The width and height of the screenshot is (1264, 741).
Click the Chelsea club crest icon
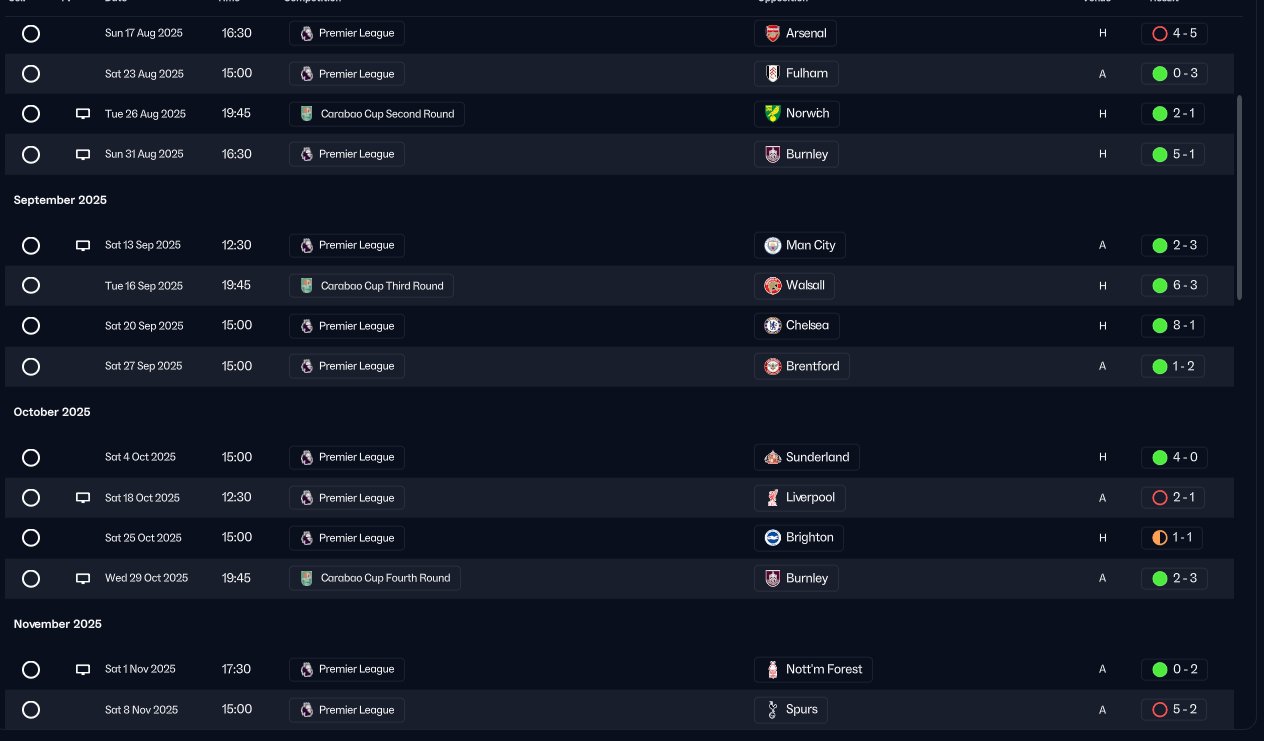point(772,325)
